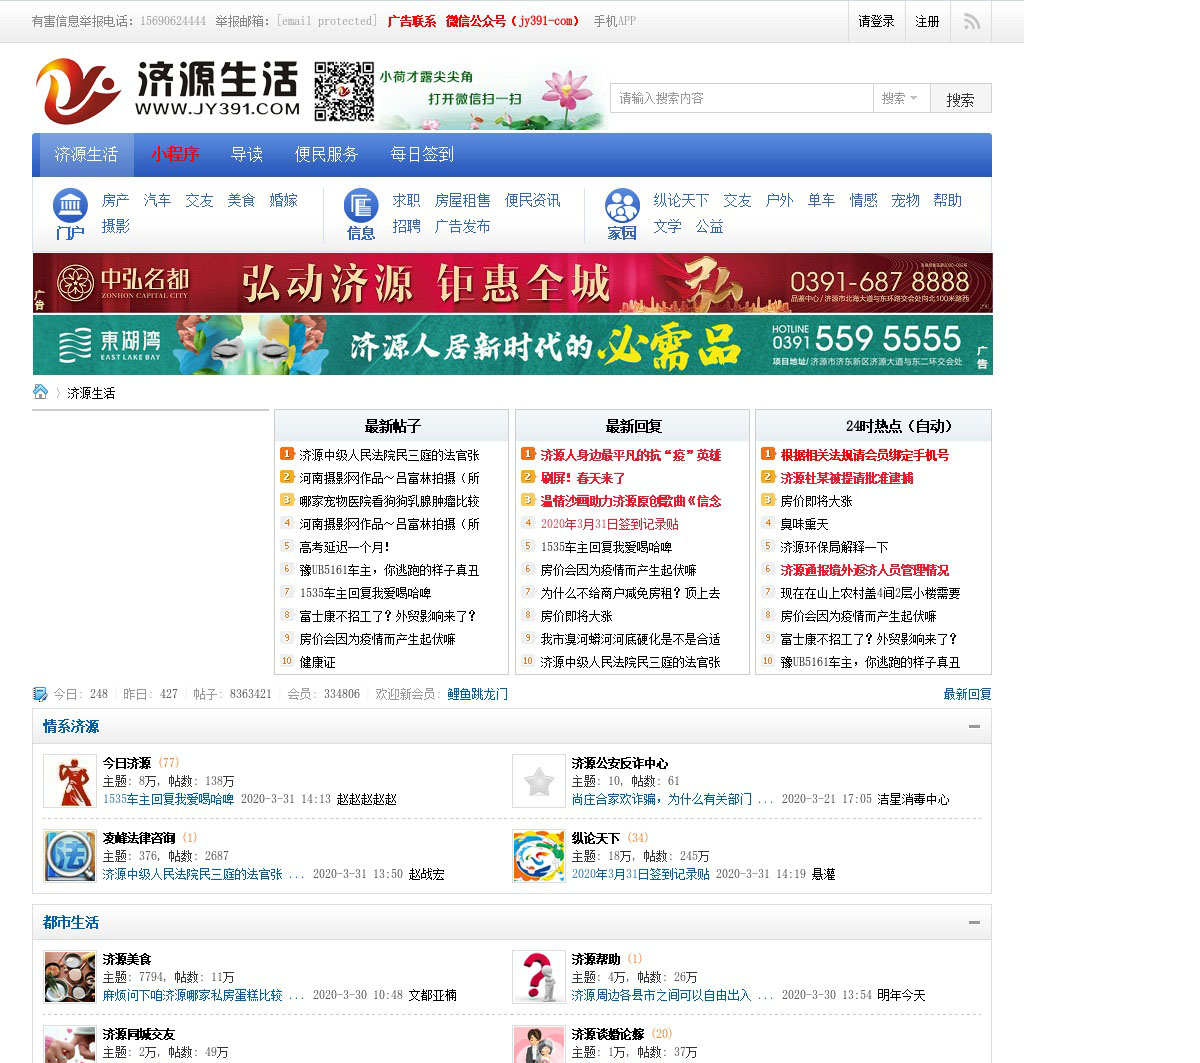Open last post 麻烦问下咱济源哪家私房蛋糕比较

(192, 995)
